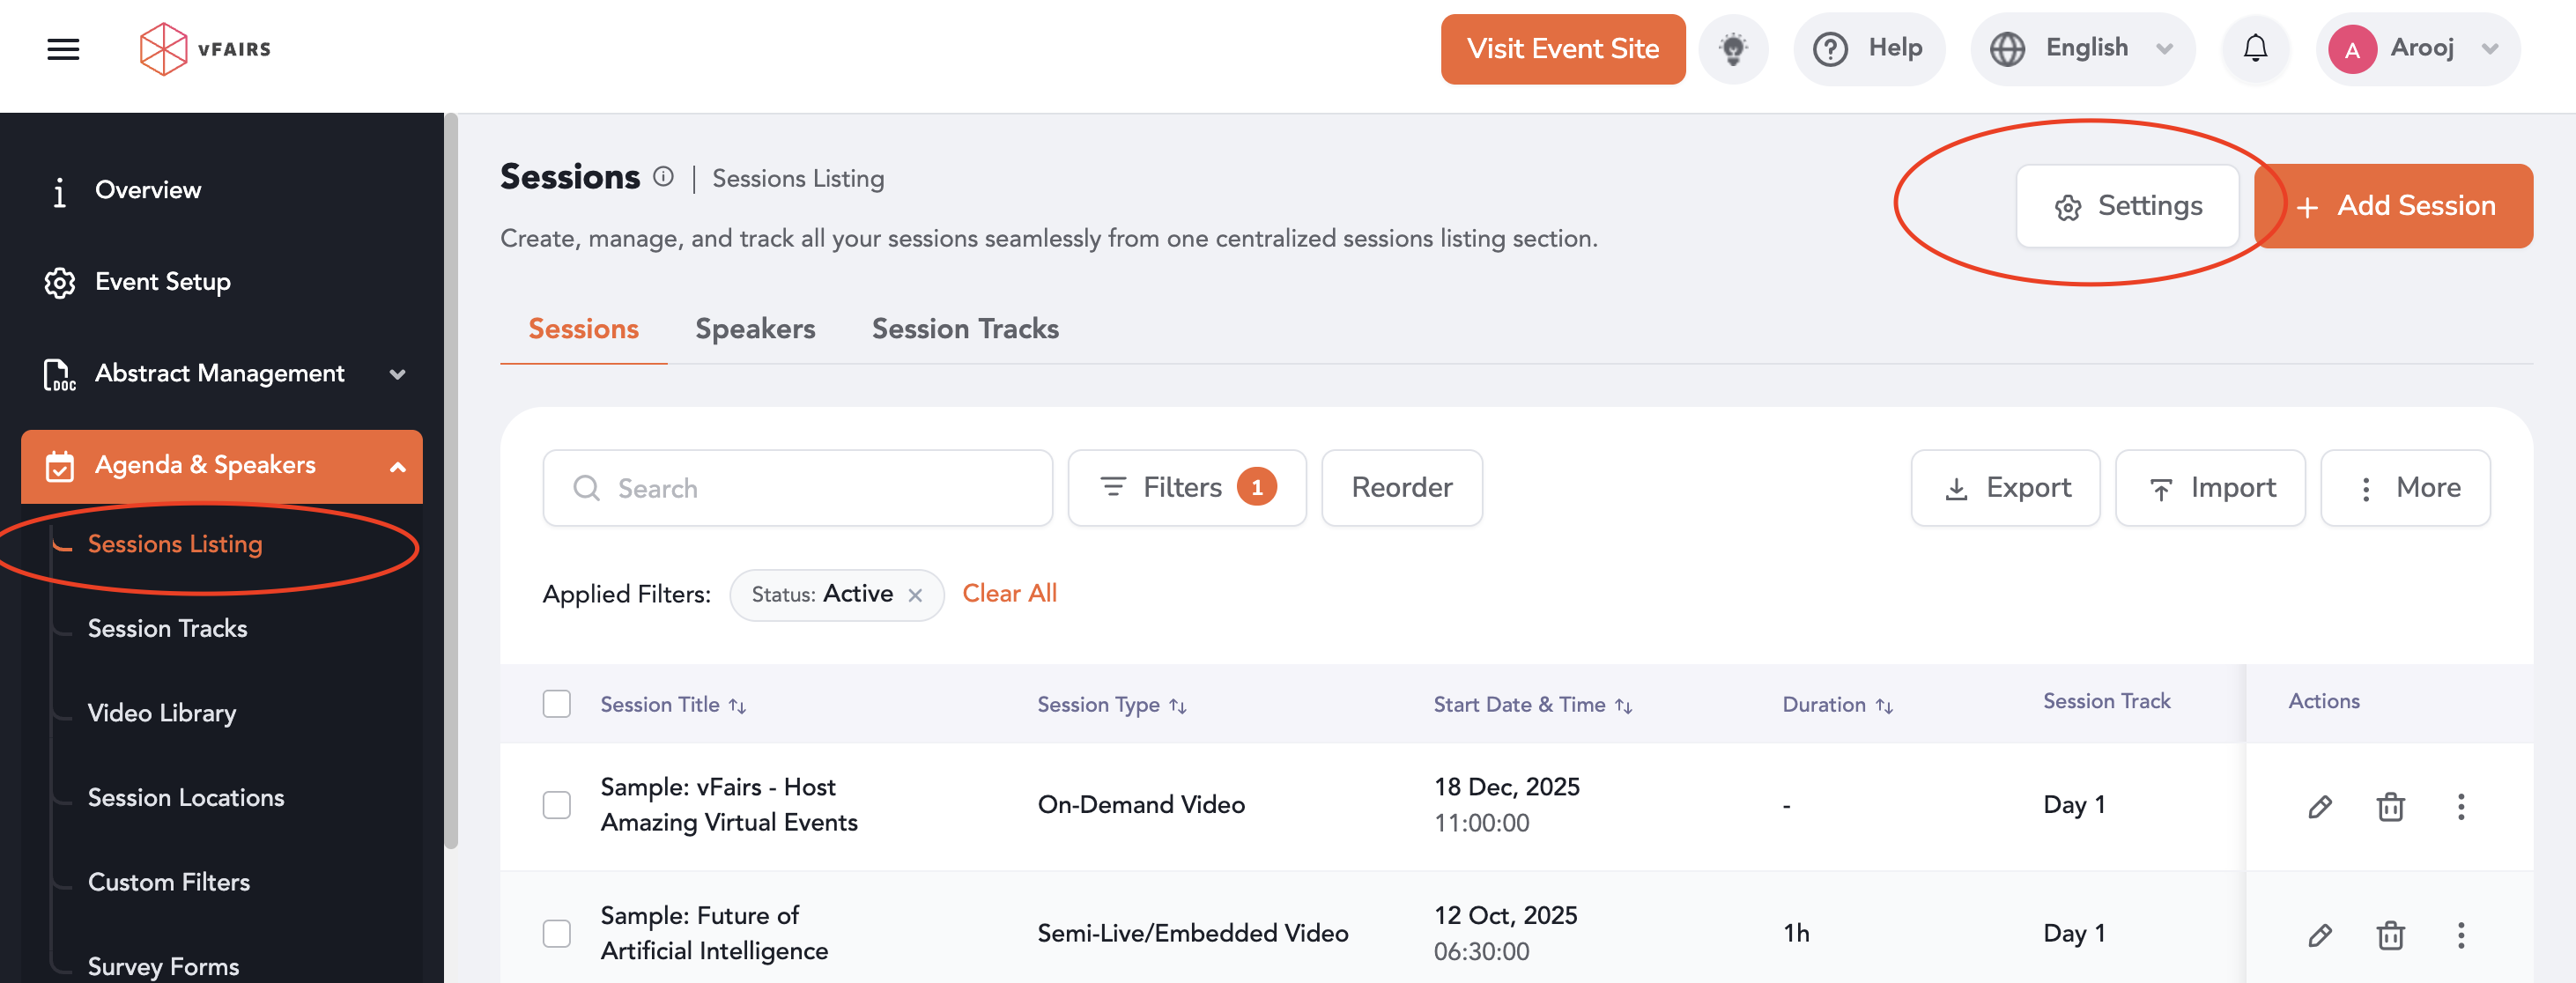Switch to the Session Tracks tab
2576x983 pixels.
coord(964,329)
